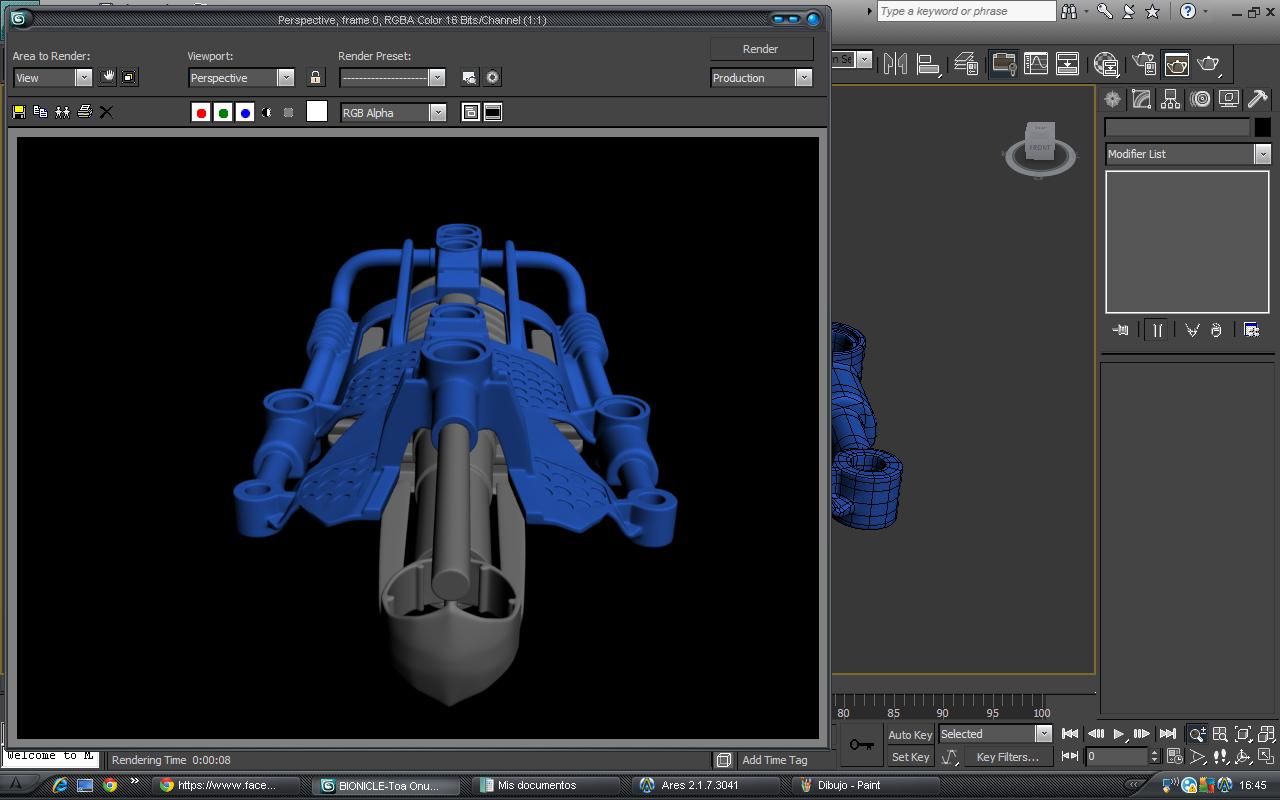Click the white background color swatch
The image size is (1280, 800).
tap(316, 112)
